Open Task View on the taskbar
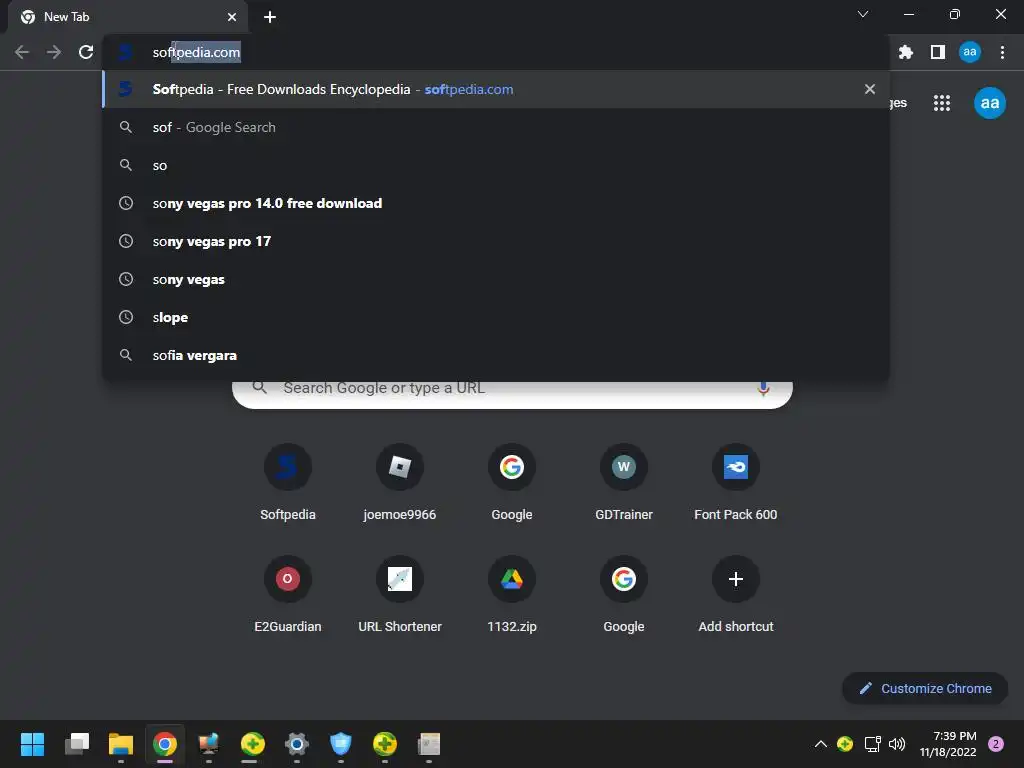 77,744
